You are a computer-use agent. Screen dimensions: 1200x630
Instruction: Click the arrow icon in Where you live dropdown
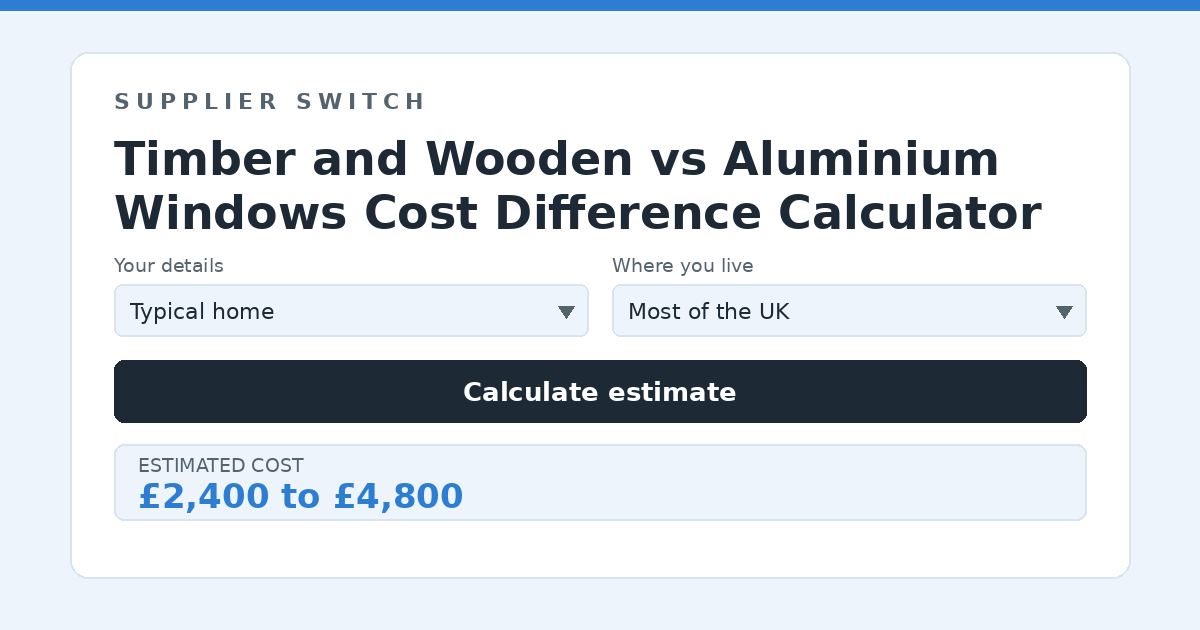tap(1064, 312)
